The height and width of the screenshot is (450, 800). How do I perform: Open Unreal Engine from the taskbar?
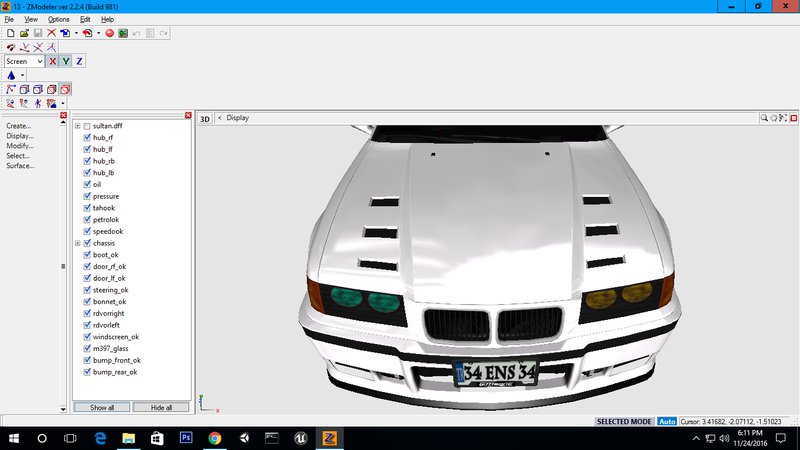click(301, 438)
